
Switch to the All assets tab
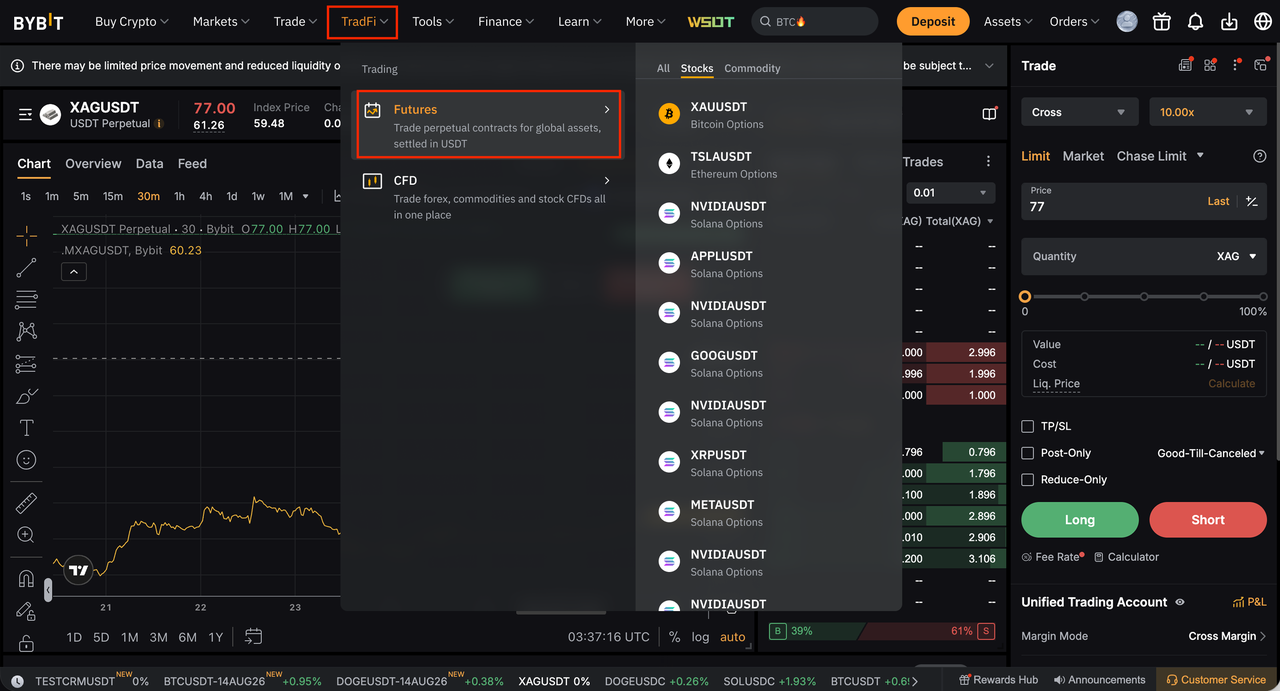coord(663,68)
